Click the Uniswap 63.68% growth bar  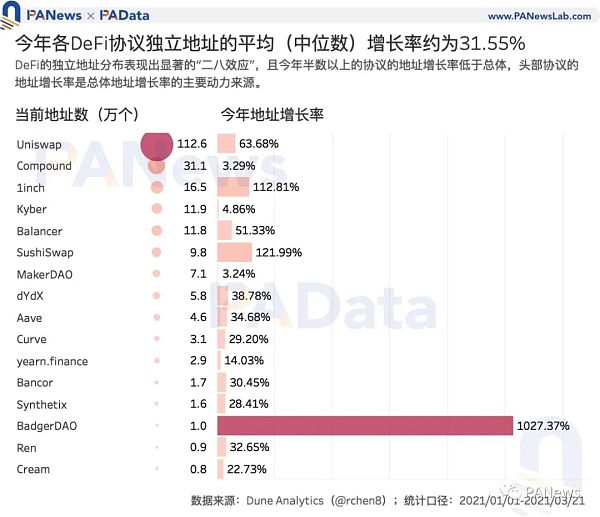coord(227,144)
